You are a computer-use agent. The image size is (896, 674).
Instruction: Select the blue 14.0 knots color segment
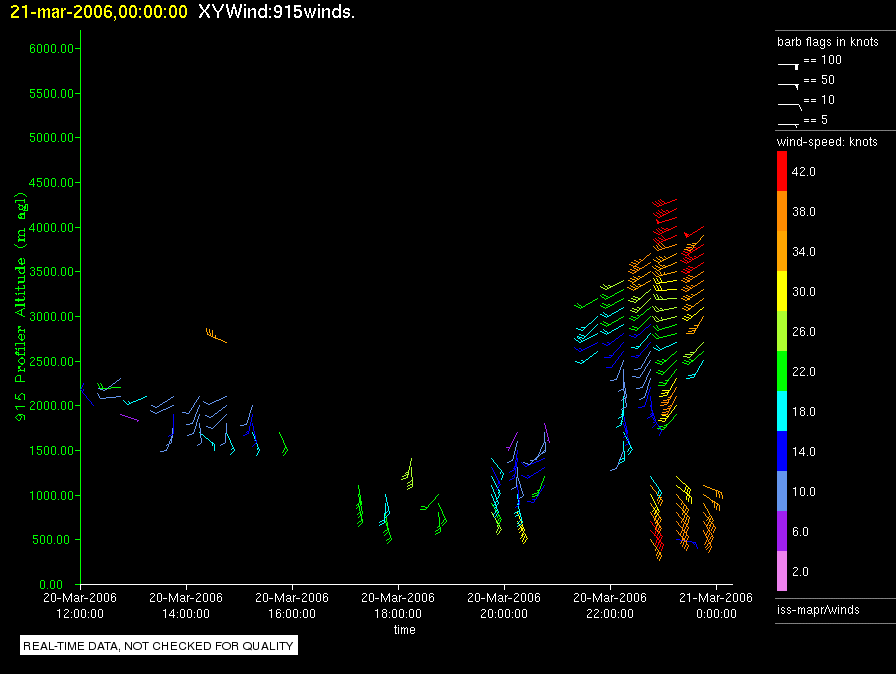[782, 452]
